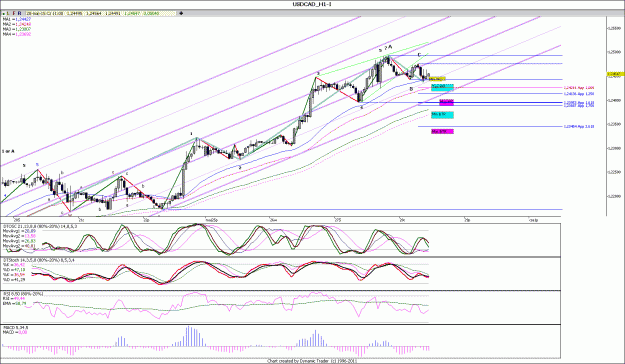Select the MA1 value readout

click(17, 19)
